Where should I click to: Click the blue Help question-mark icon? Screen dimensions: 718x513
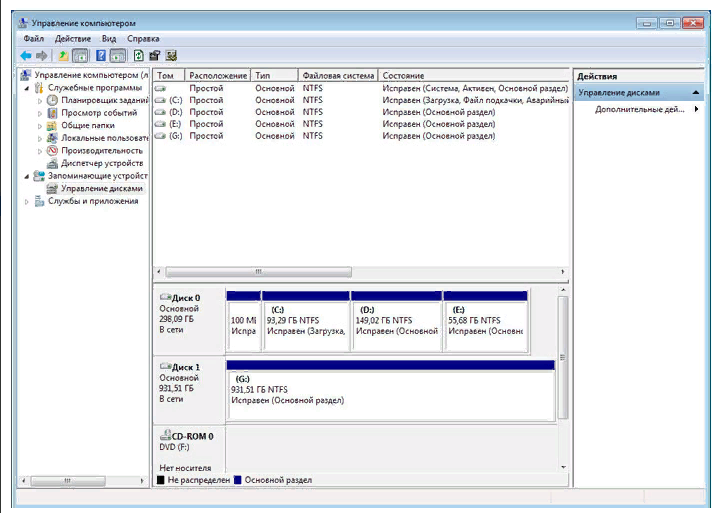point(101,56)
